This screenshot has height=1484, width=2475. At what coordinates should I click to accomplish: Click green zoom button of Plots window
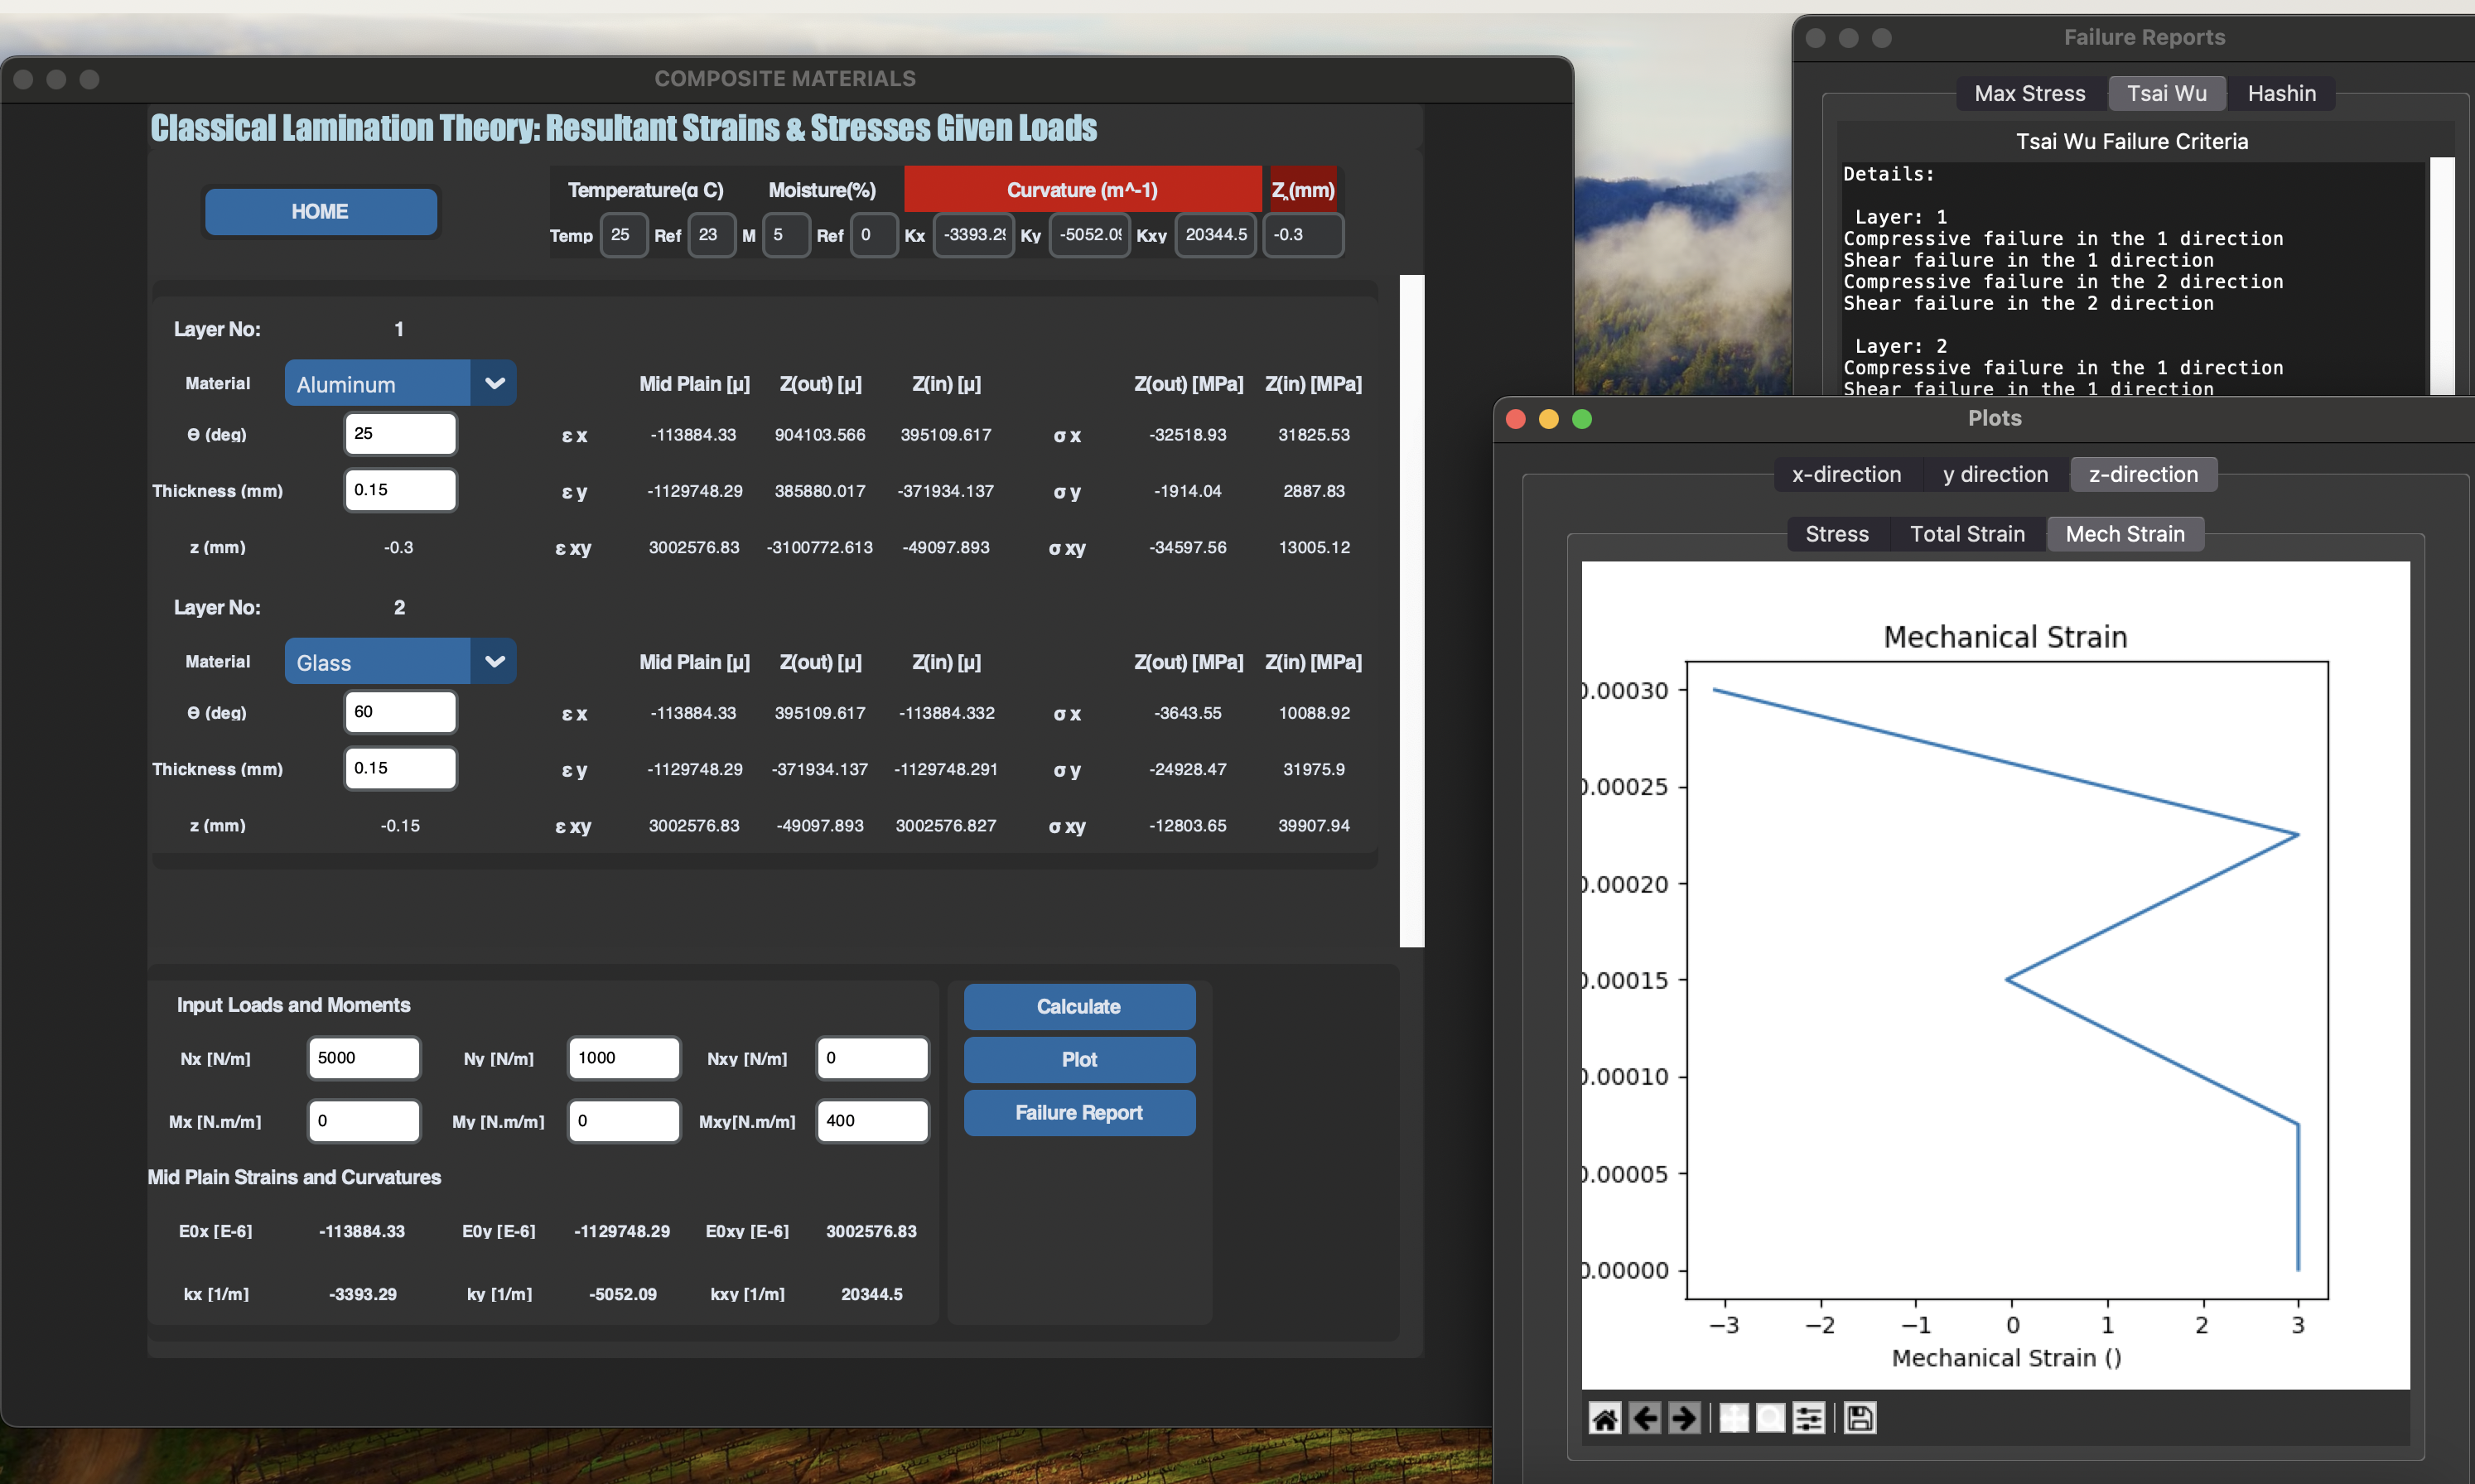(x=1582, y=419)
